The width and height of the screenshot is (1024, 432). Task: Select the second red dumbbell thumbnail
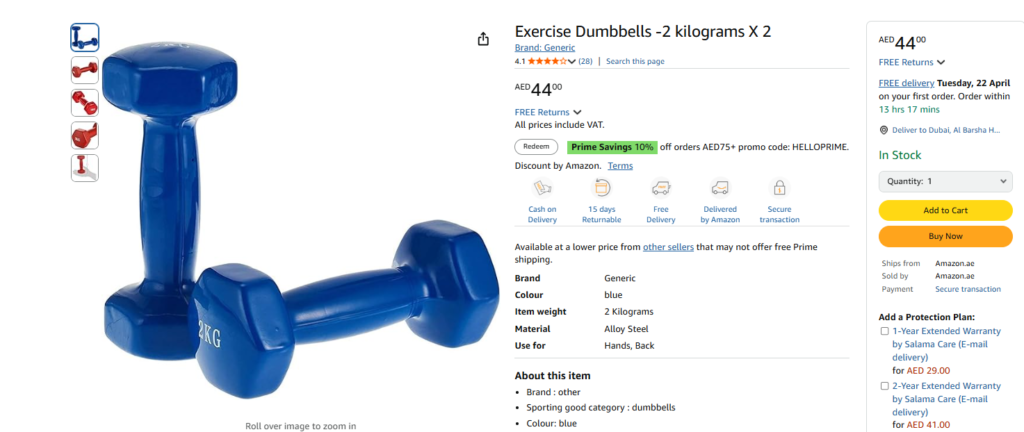pos(85,102)
